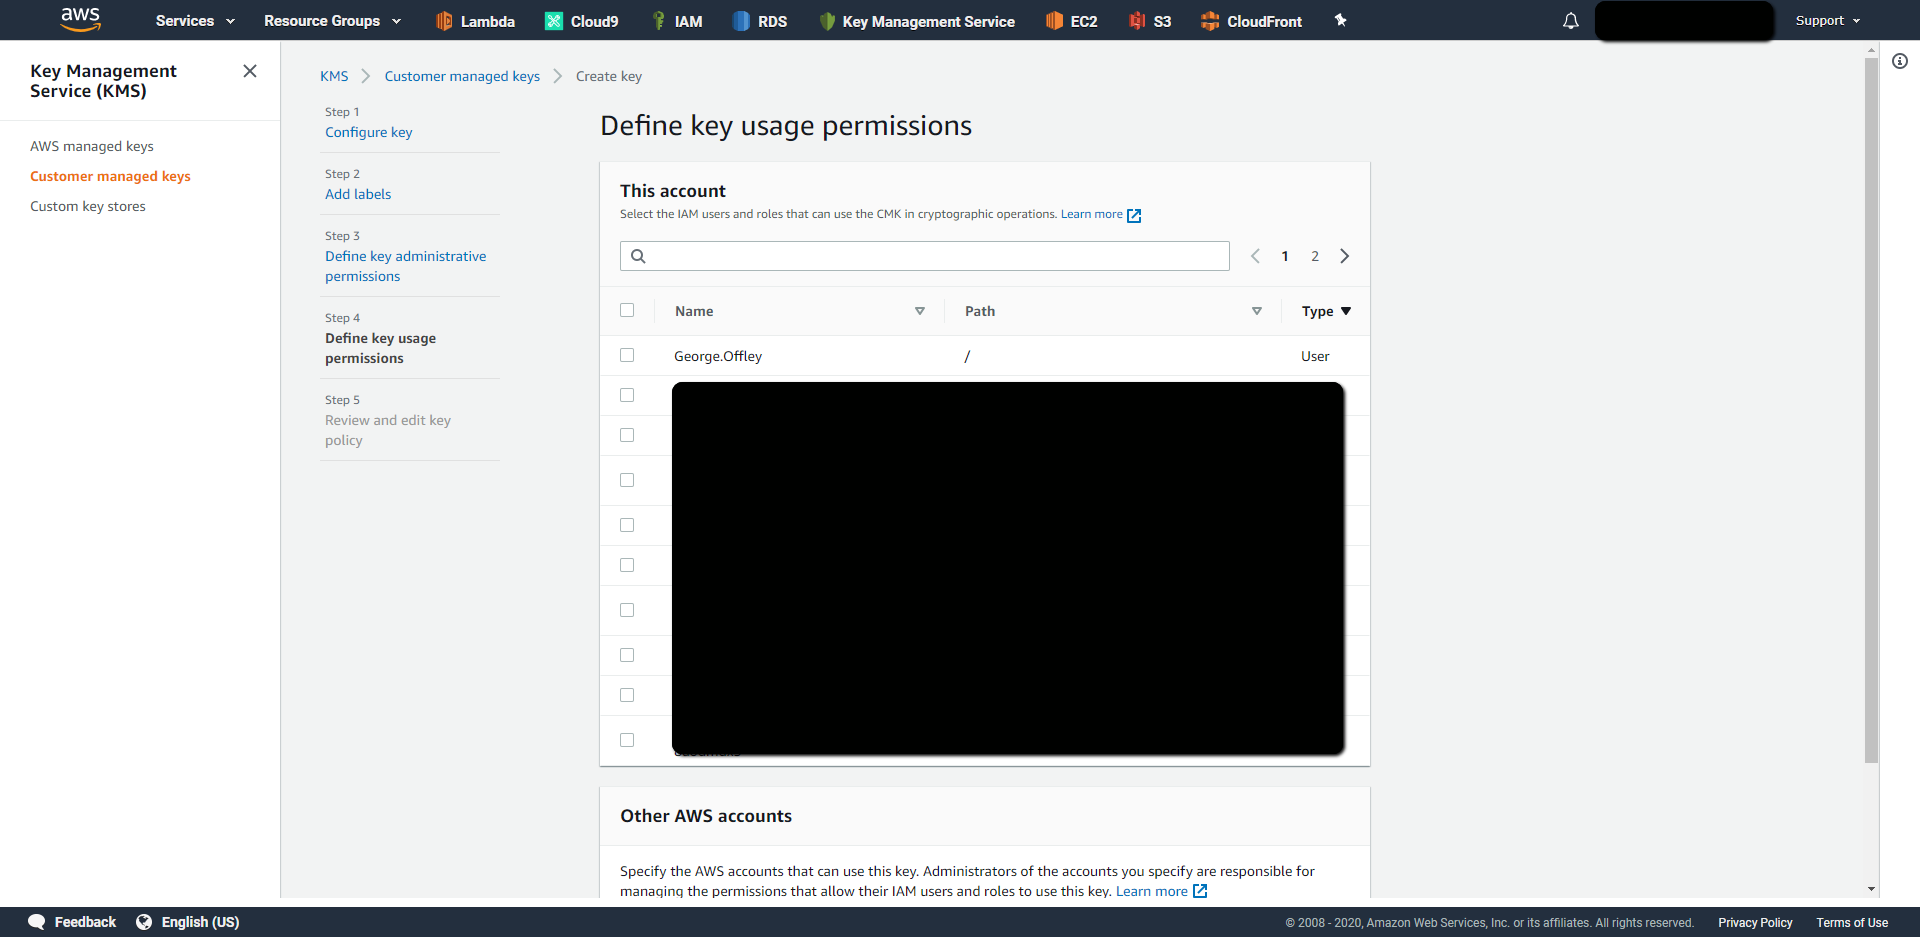Image resolution: width=1920 pixels, height=937 pixels.
Task: Click the notifications bell icon
Action: [1570, 20]
